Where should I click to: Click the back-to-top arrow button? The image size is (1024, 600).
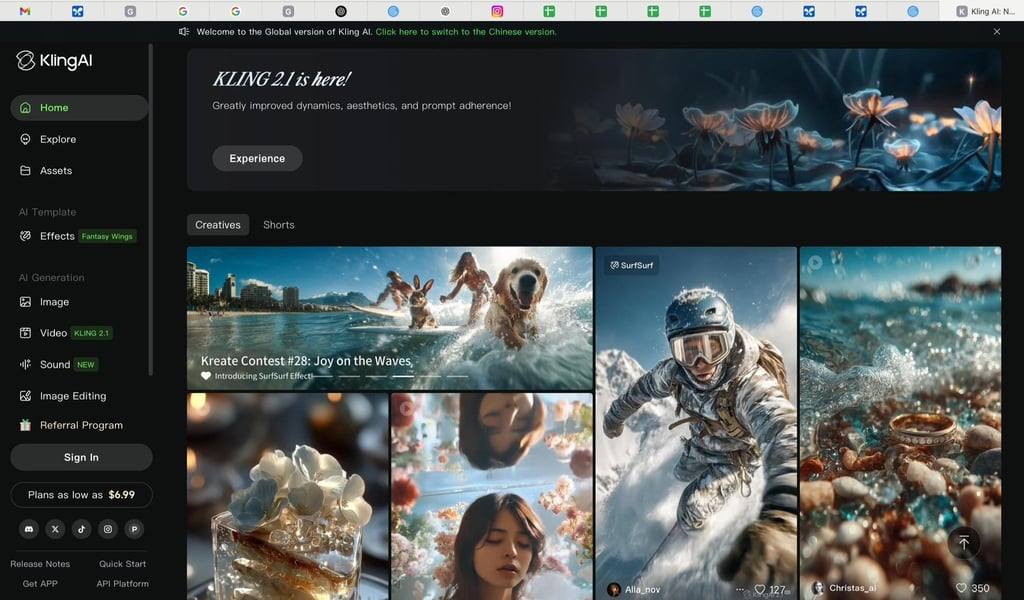[964, 542]
